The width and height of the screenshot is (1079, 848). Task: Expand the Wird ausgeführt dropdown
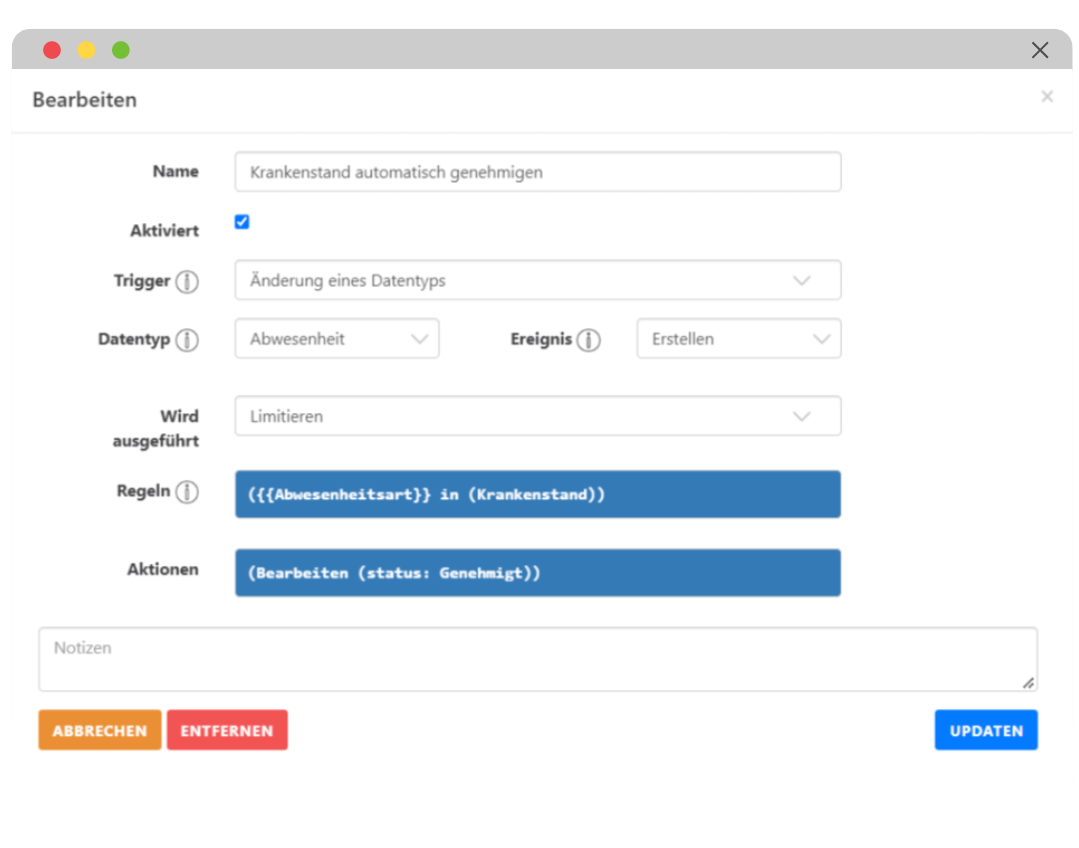click(x=537, y=417)
